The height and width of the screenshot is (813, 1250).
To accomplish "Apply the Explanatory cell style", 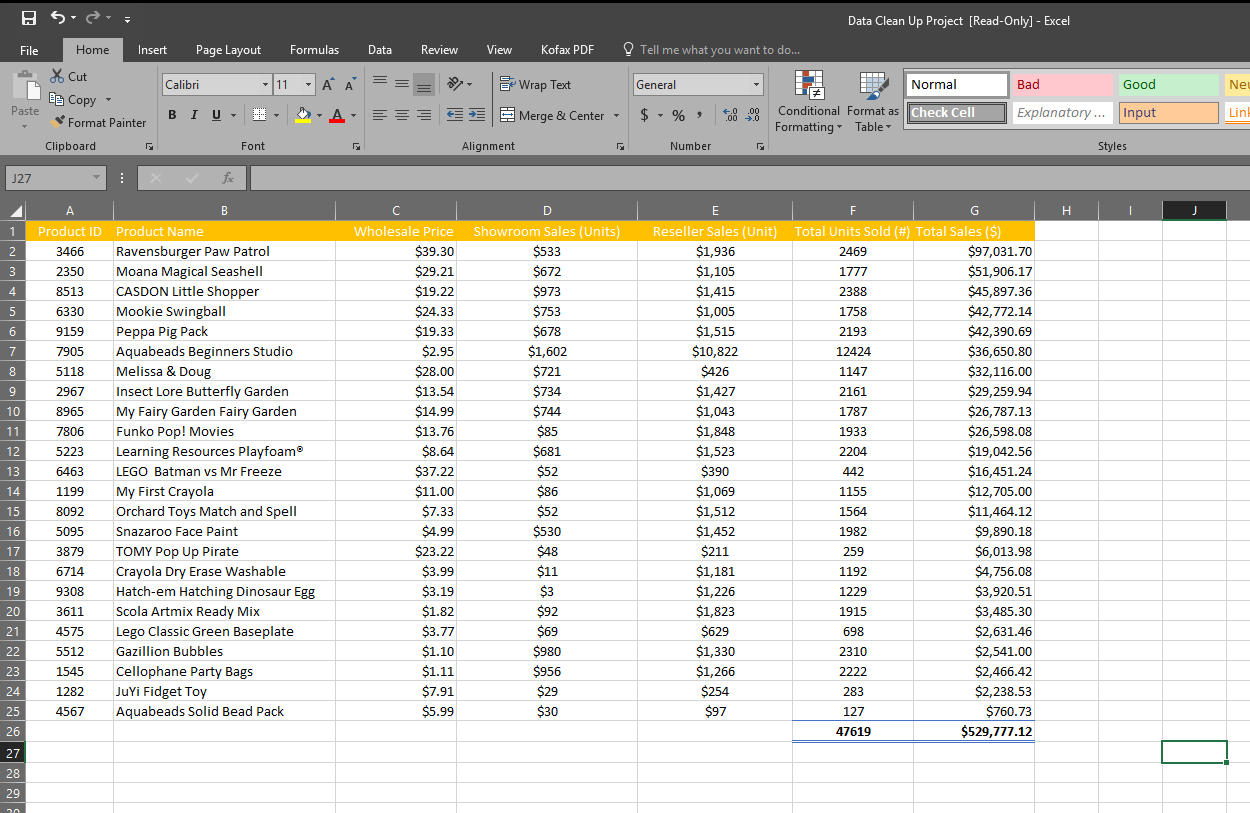I will click(x=1063, y=113).
